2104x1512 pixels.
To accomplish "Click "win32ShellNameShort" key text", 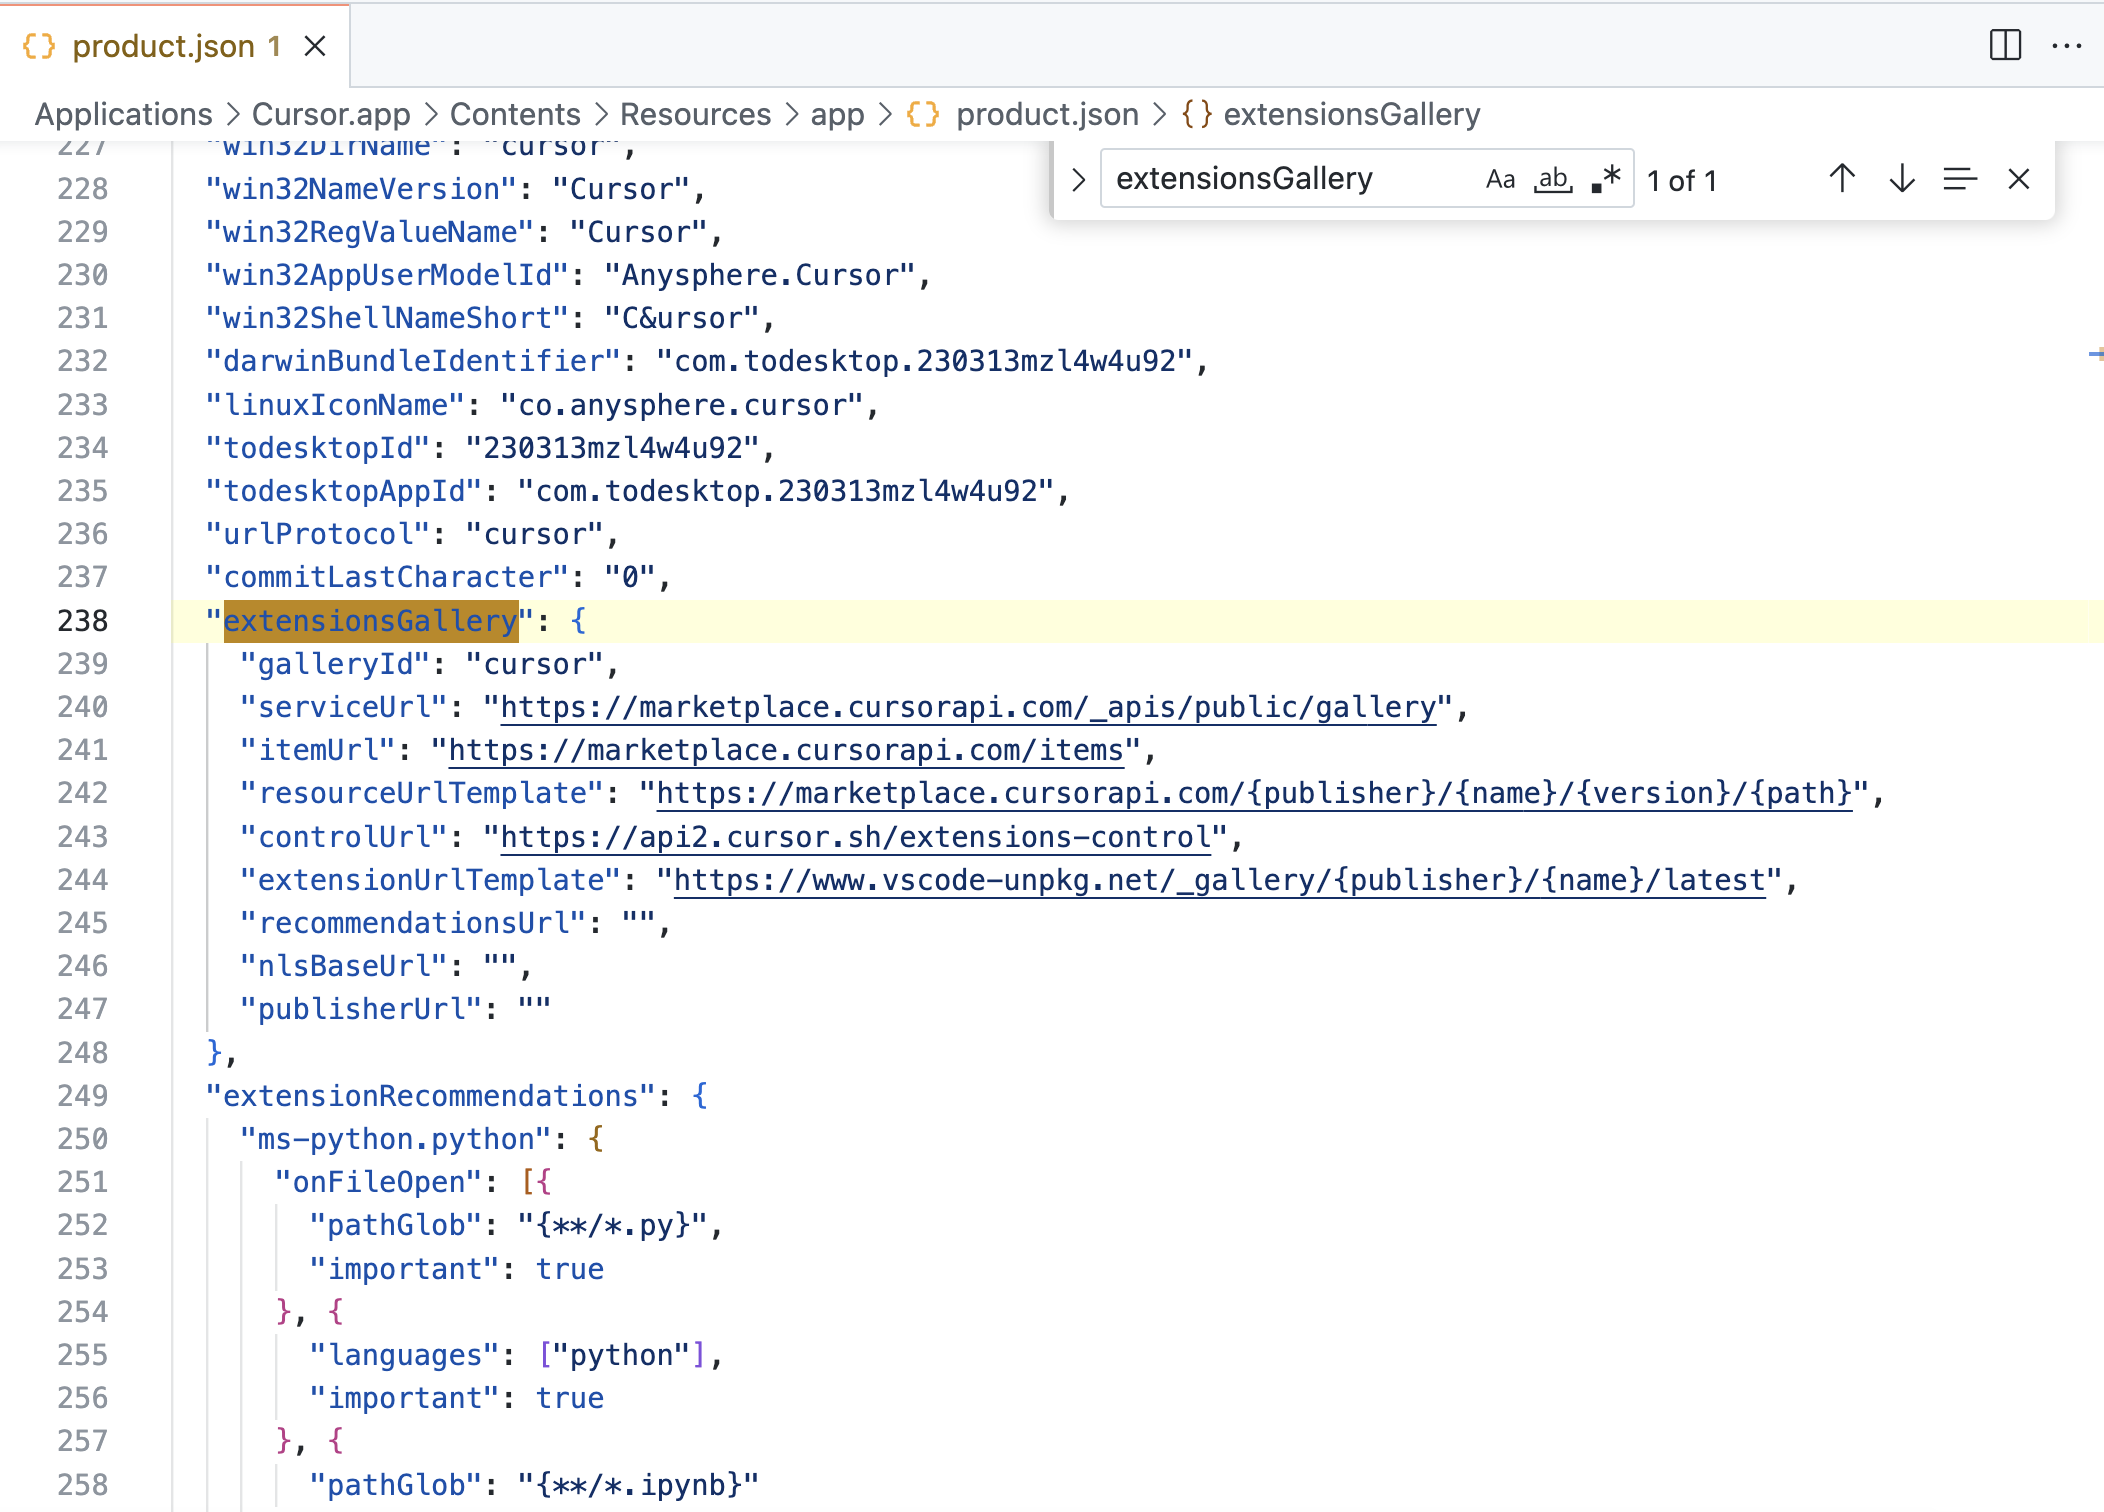I will pos(388,318).
